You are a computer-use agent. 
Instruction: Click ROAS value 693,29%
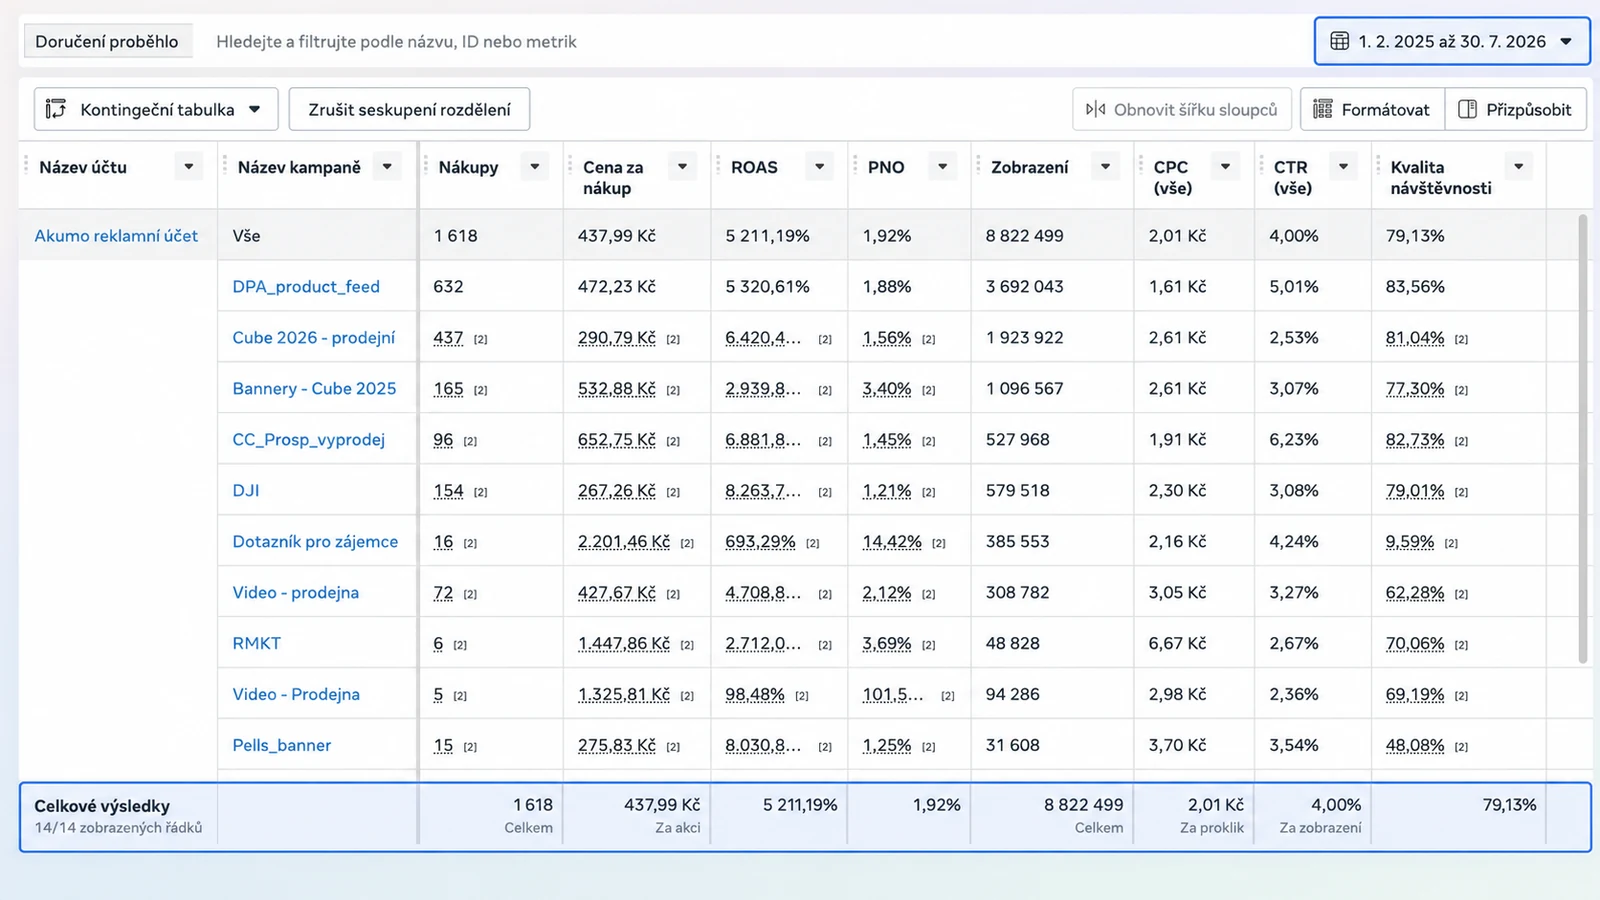pos(760,542)
